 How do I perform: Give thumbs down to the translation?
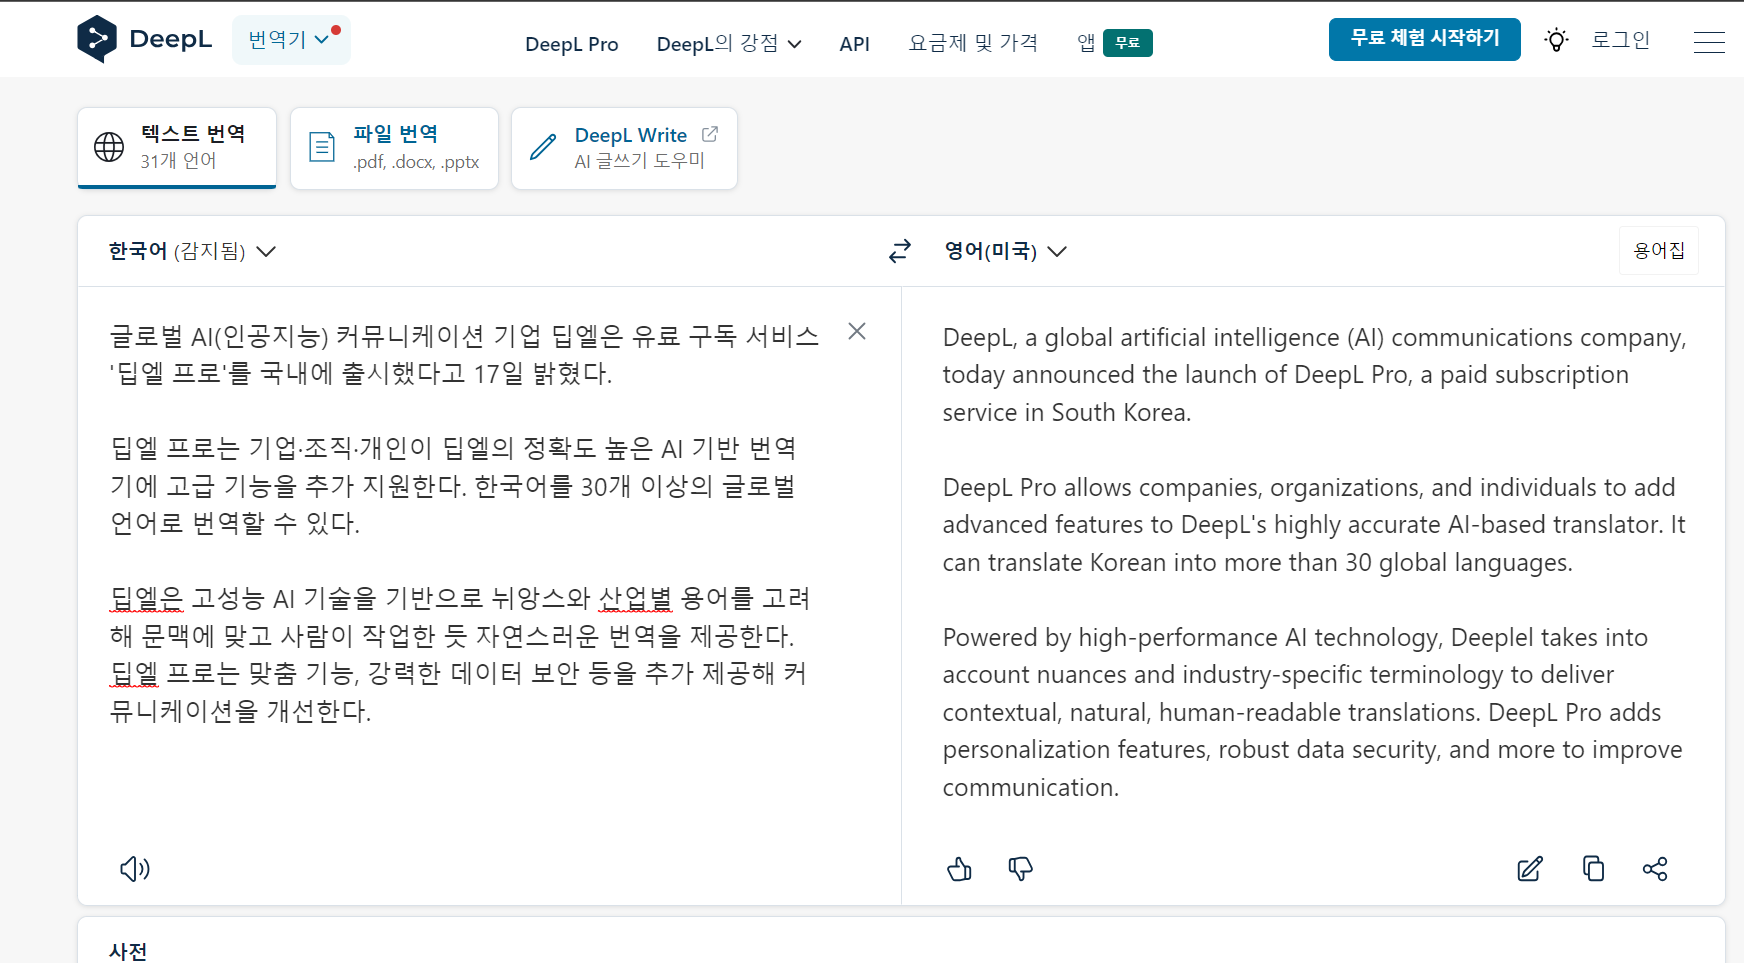point(1020,869)
